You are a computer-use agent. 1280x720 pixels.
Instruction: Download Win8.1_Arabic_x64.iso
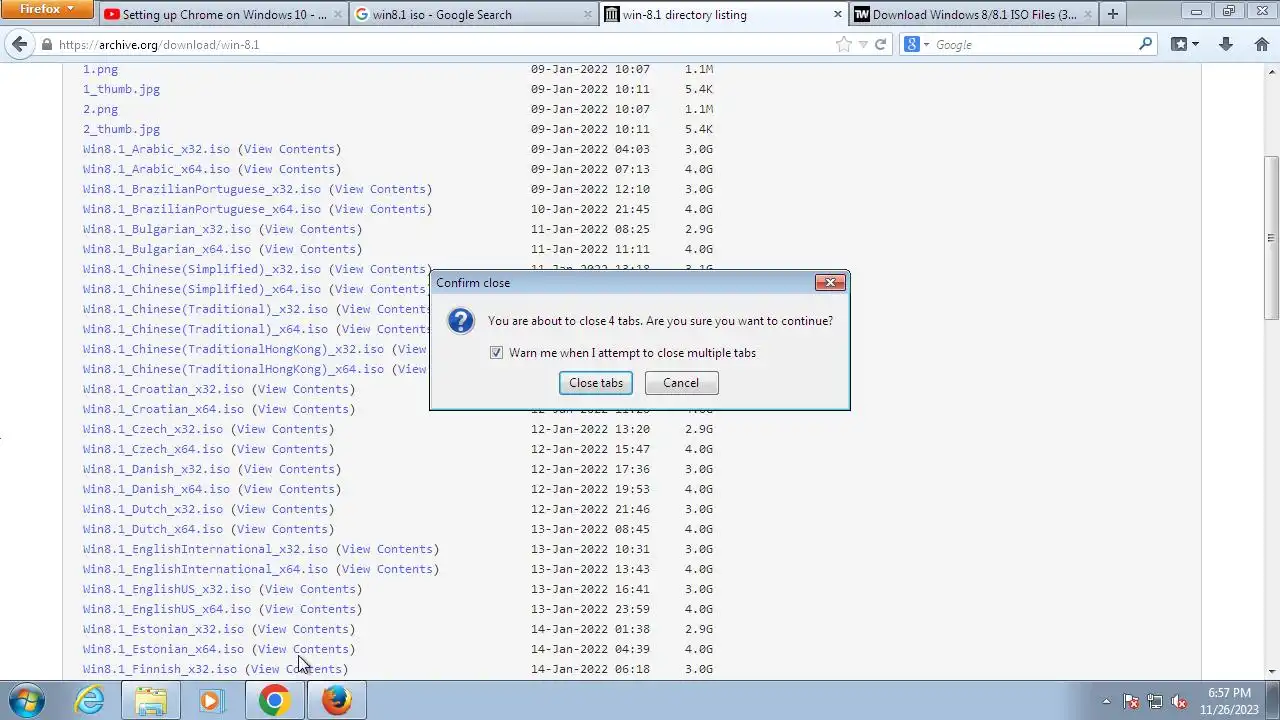click(156, 169)
